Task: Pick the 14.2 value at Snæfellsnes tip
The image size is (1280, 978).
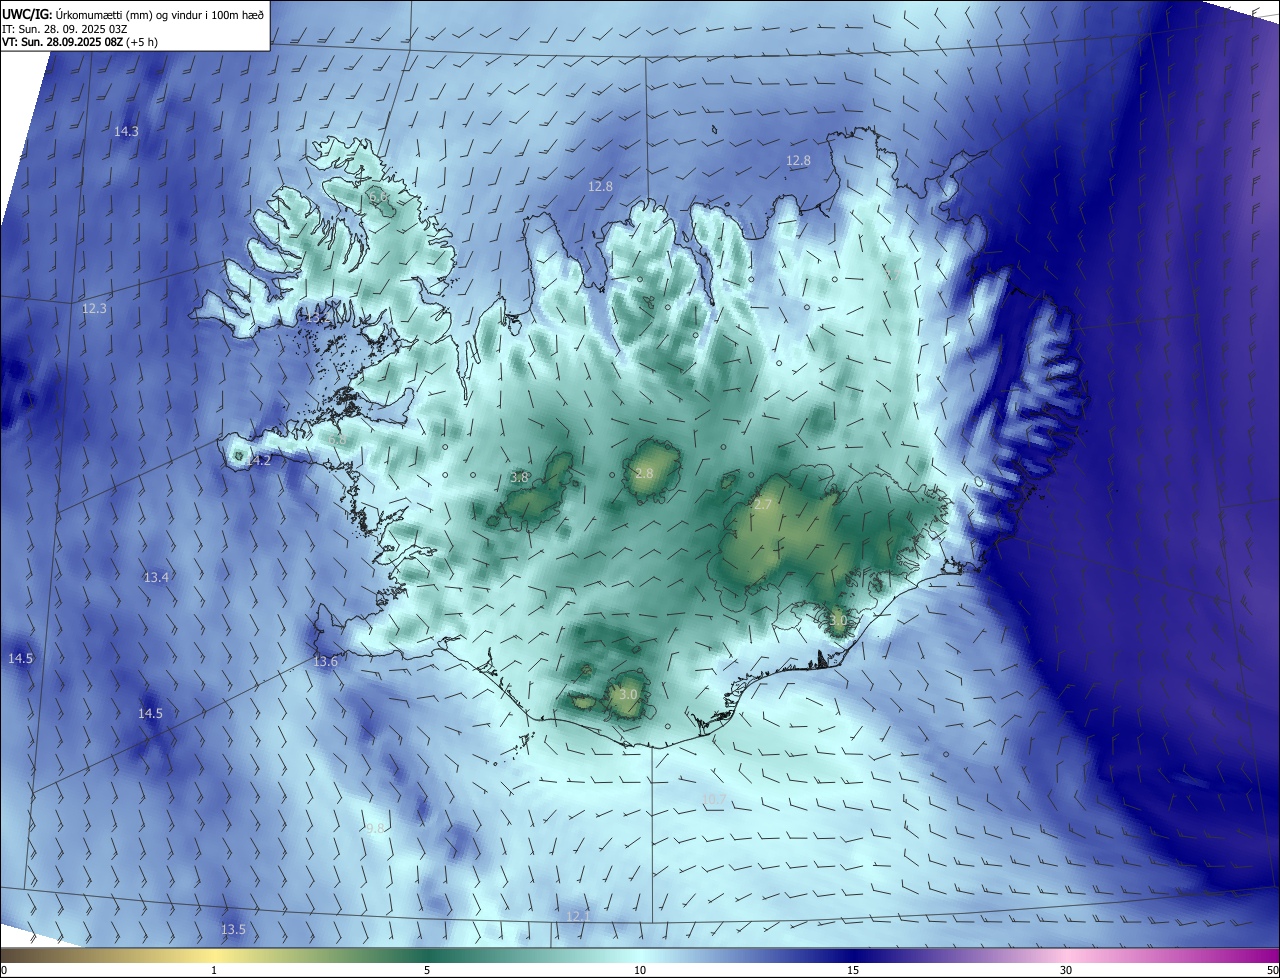Action: [259, 461]
